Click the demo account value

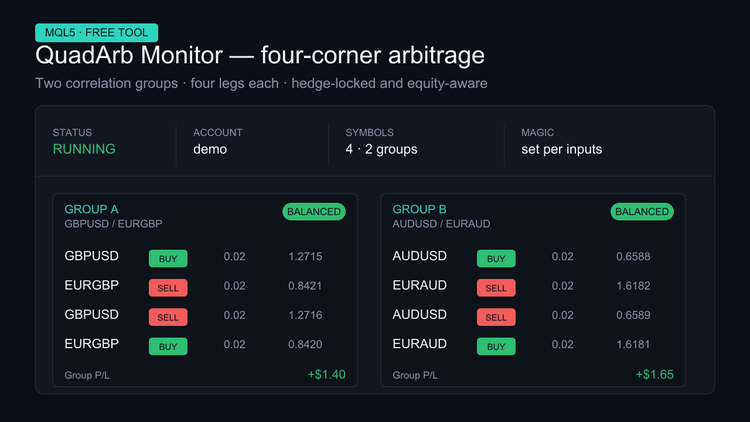pos(210,149)
